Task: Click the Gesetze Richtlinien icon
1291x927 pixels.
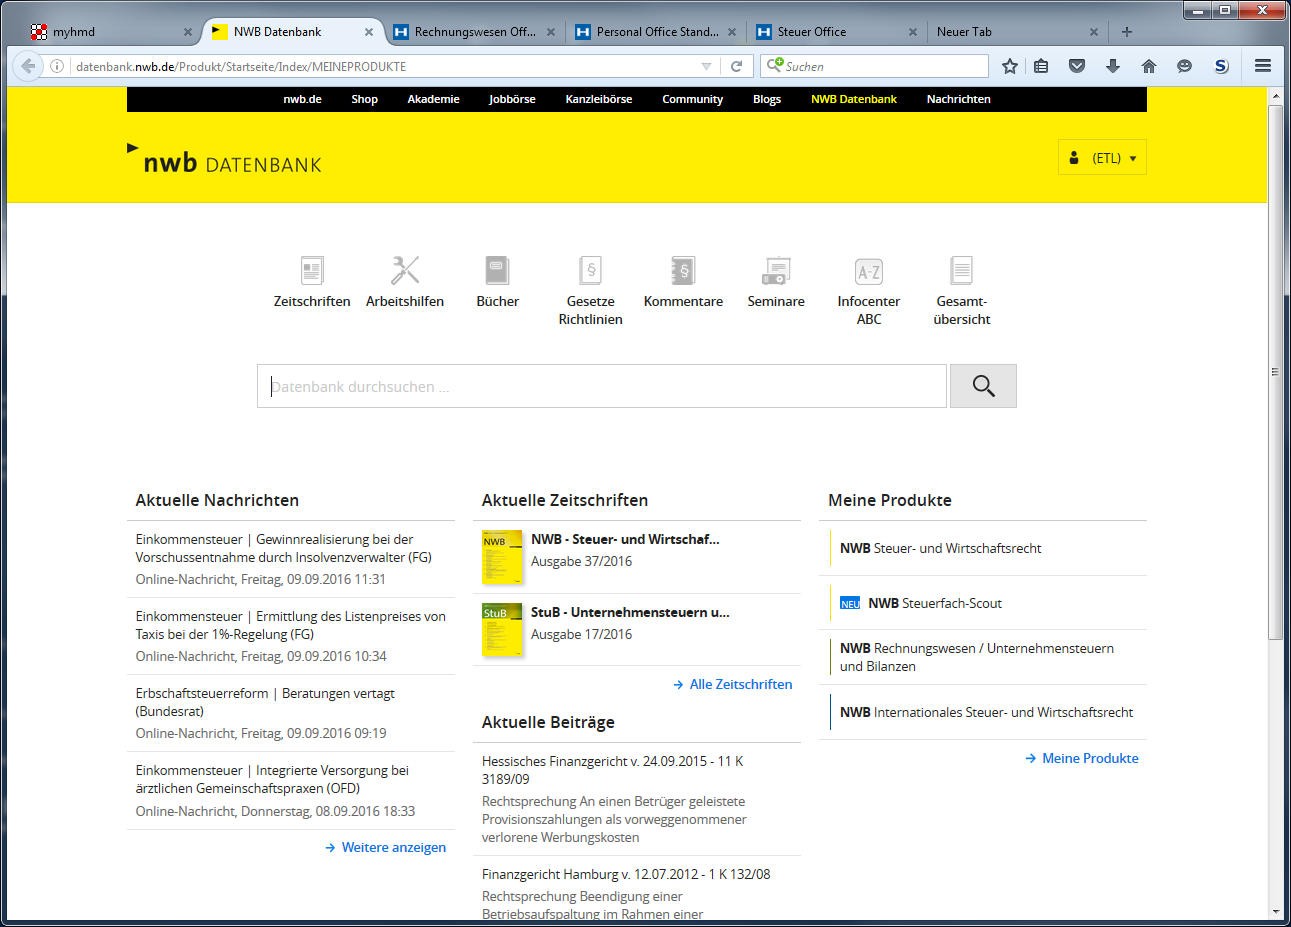Action: (x=590, y=270)
